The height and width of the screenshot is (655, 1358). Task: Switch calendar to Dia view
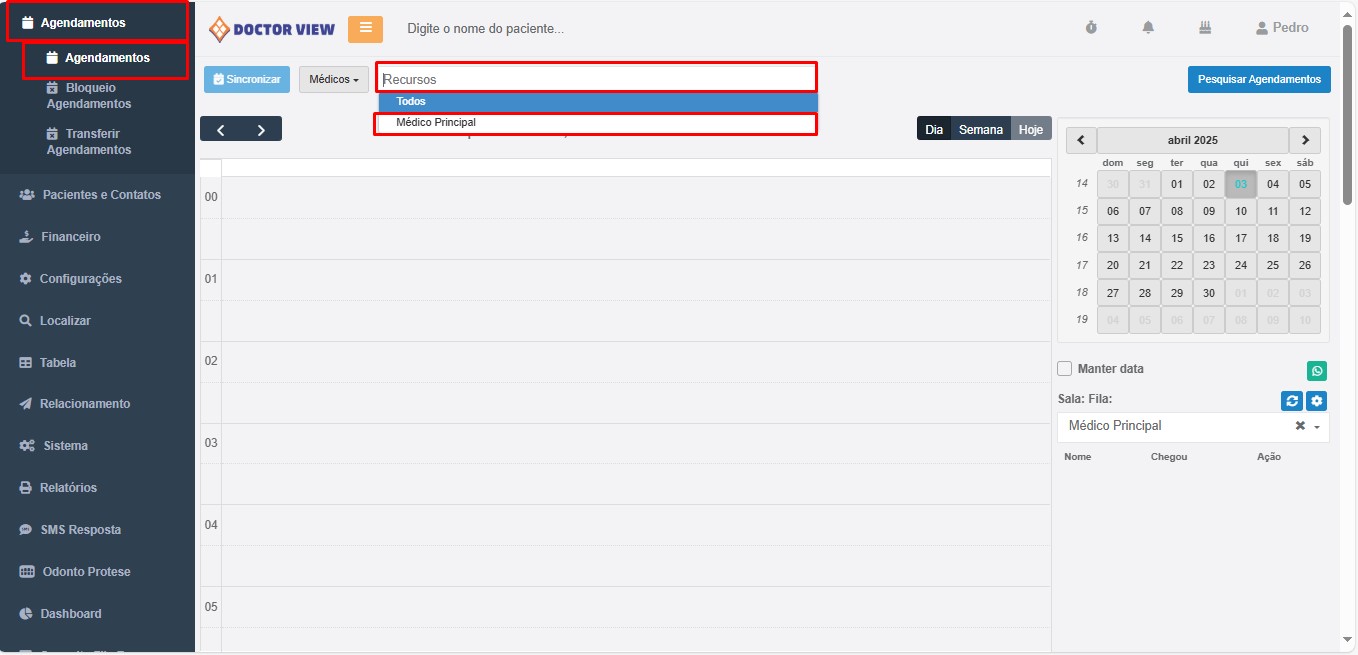tap(934, 129)
